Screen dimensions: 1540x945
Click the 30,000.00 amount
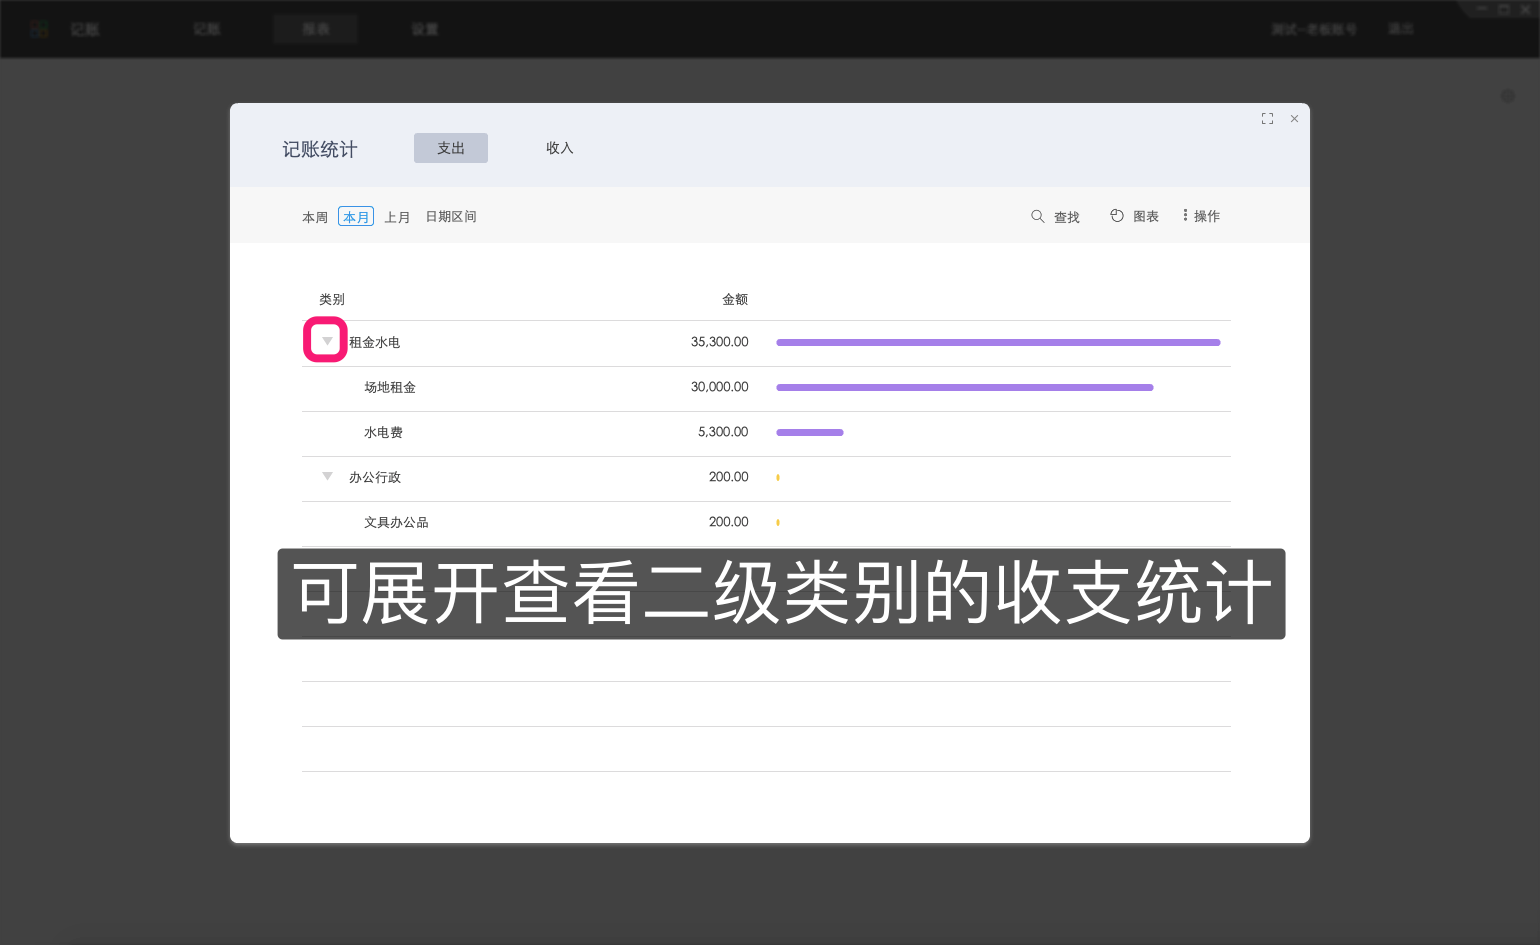tap(720, 387)
